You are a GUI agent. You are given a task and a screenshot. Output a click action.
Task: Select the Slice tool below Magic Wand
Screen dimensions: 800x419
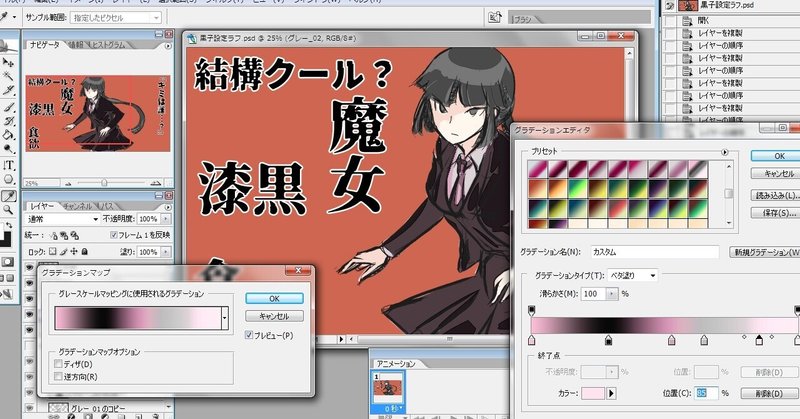click(8, 91)
